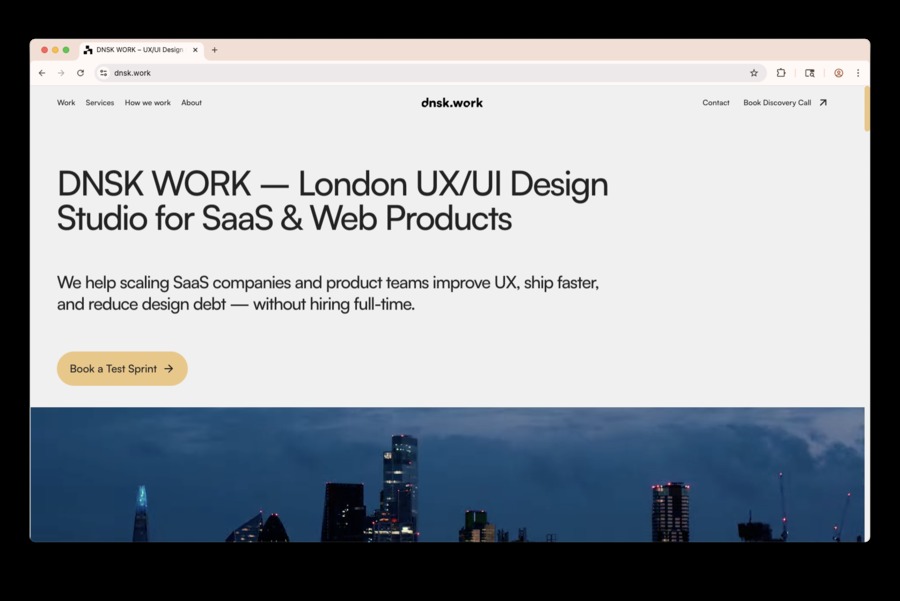Open the Services navigation item
This screenshot has width=900, height=601.
99,102
